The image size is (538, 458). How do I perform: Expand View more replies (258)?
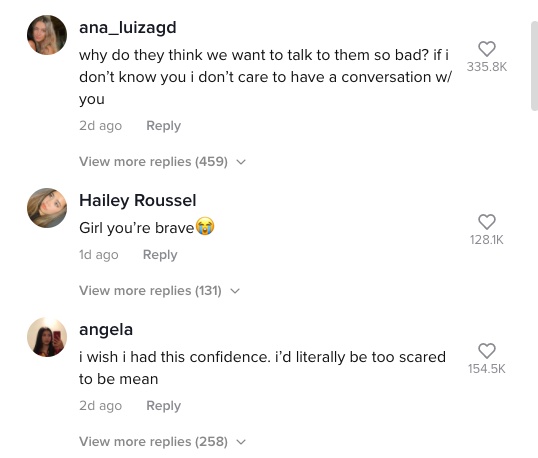coord(153,442)
